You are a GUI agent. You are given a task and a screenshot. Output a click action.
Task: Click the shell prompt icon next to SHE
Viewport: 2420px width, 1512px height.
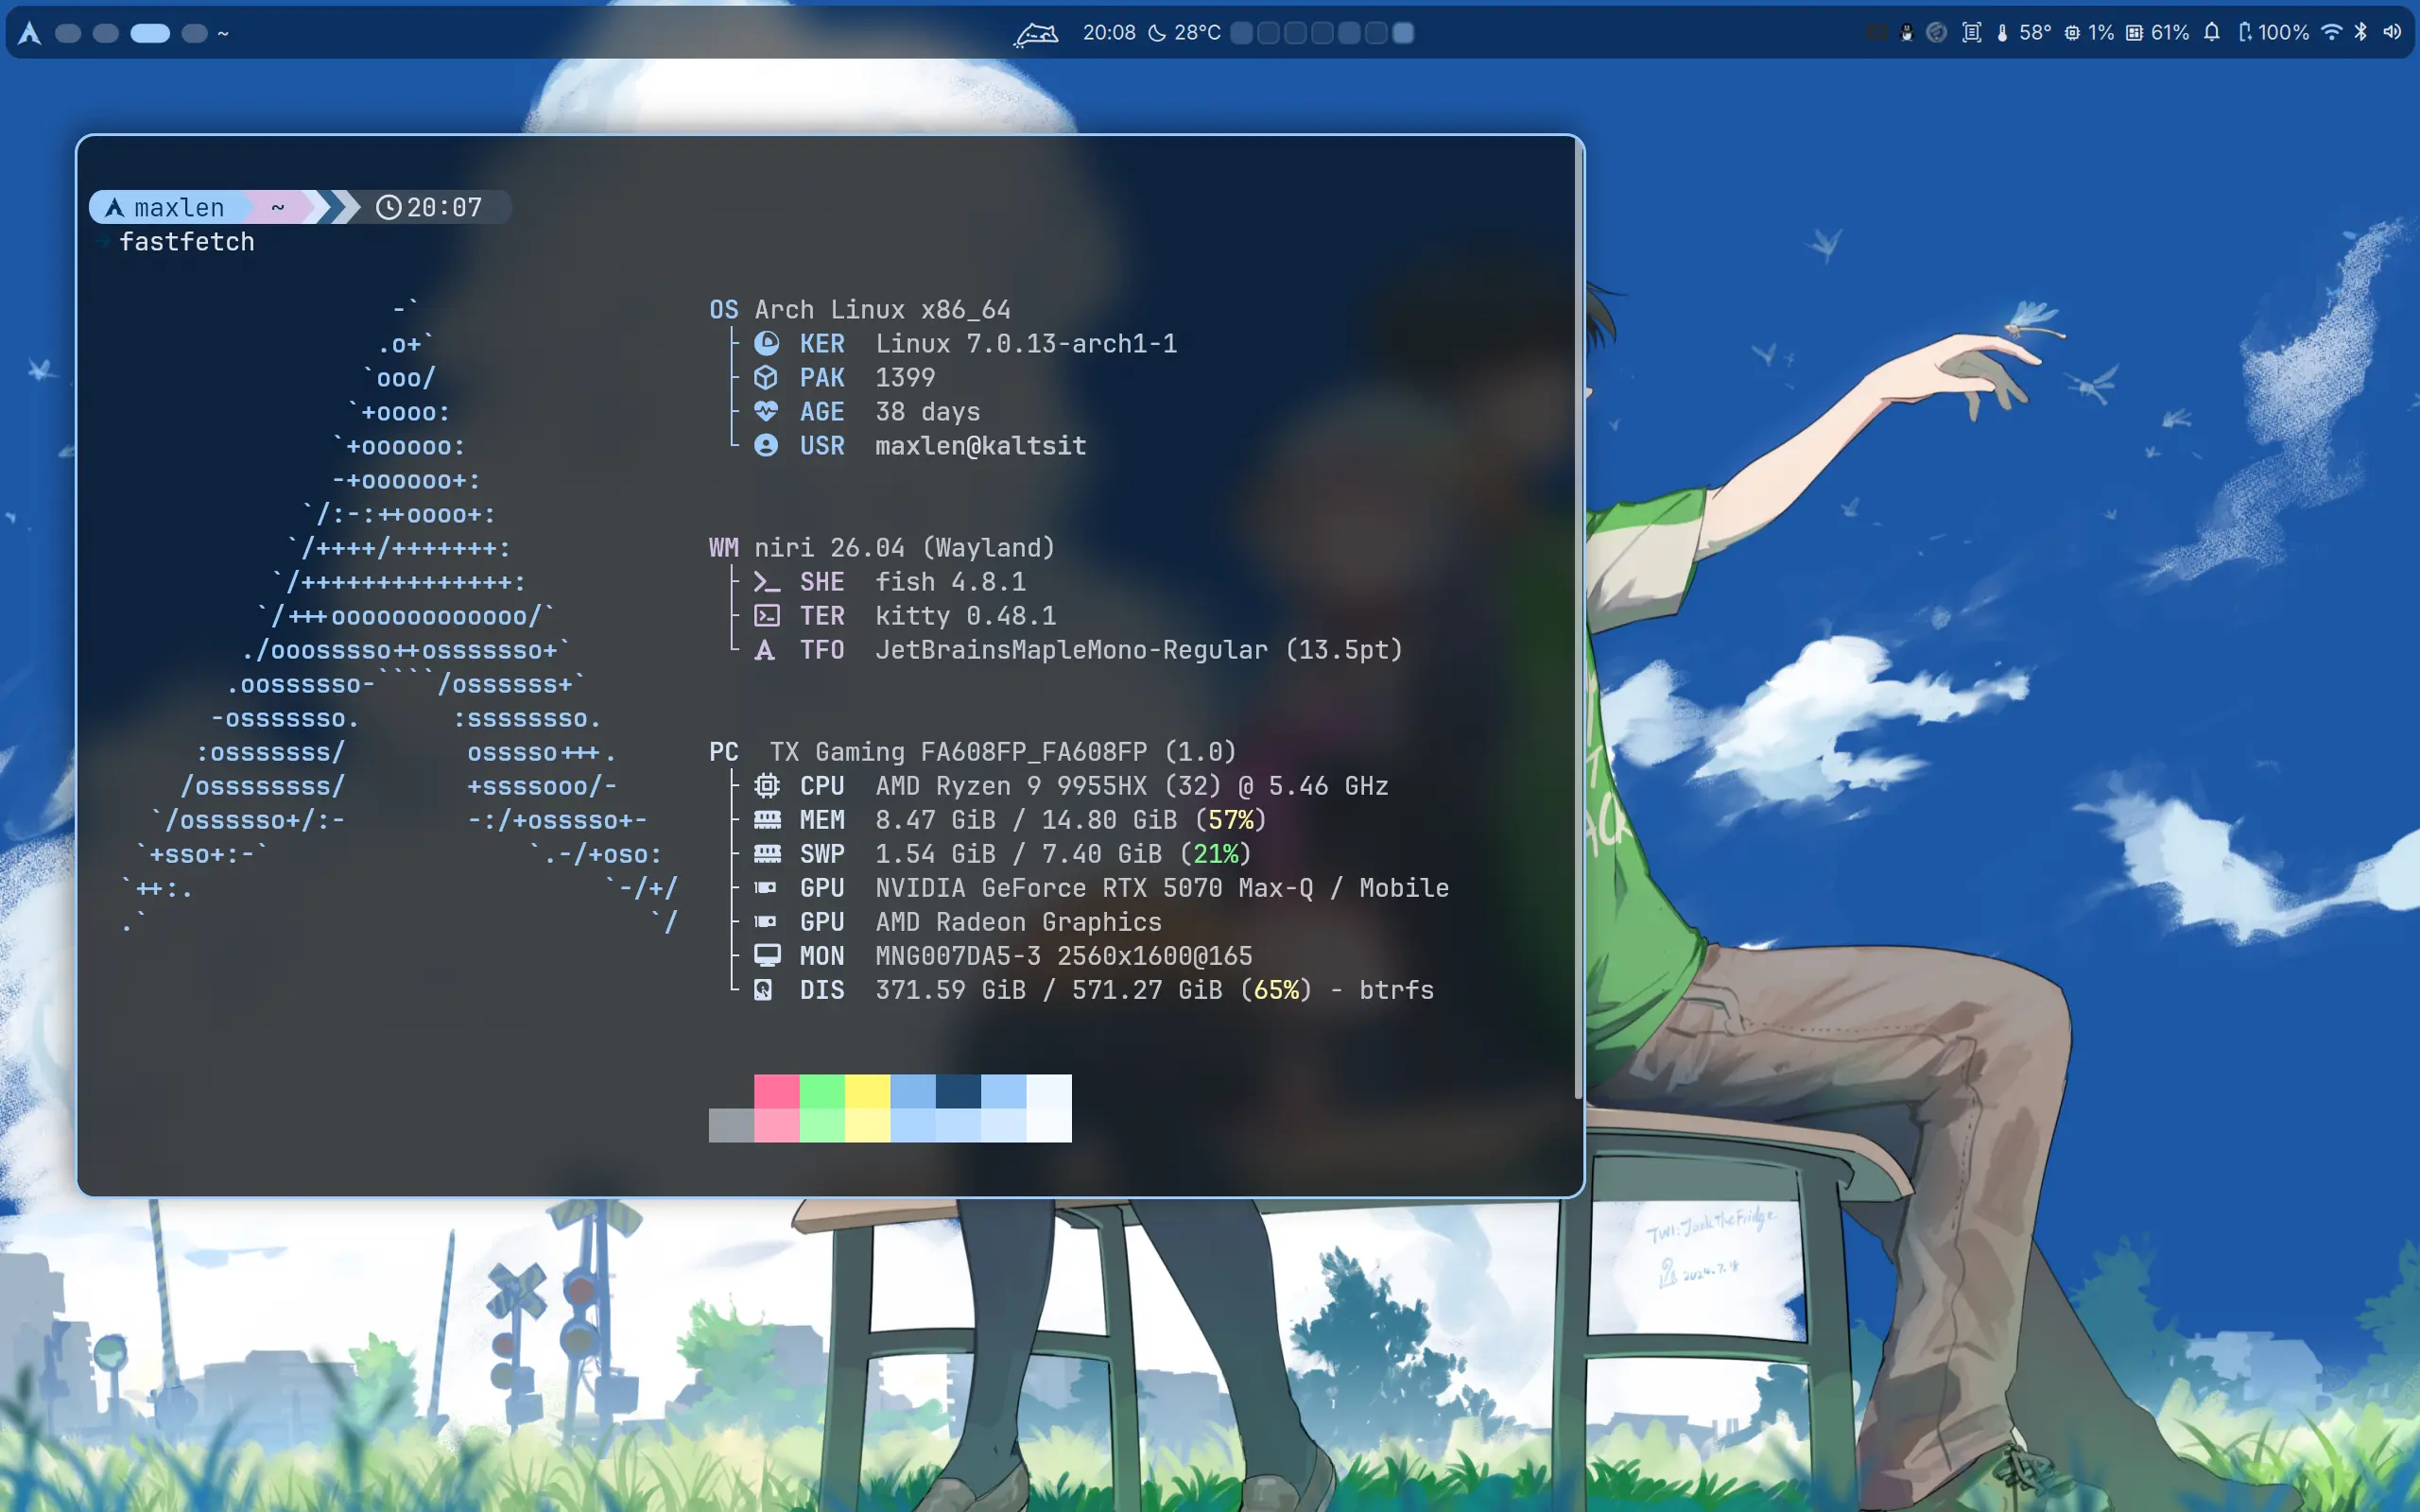coord(766,582)
